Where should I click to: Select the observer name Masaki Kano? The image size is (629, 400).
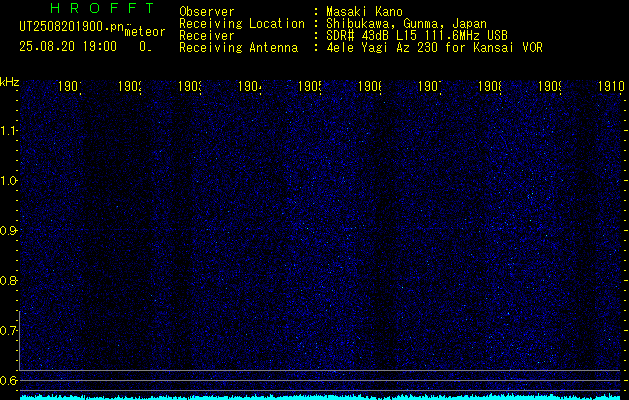(x=364, y=11)
